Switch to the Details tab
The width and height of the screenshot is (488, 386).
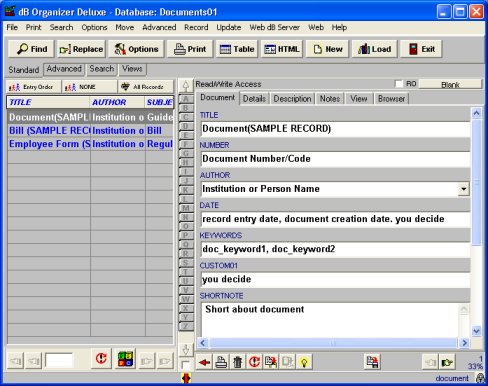(254, 99)
